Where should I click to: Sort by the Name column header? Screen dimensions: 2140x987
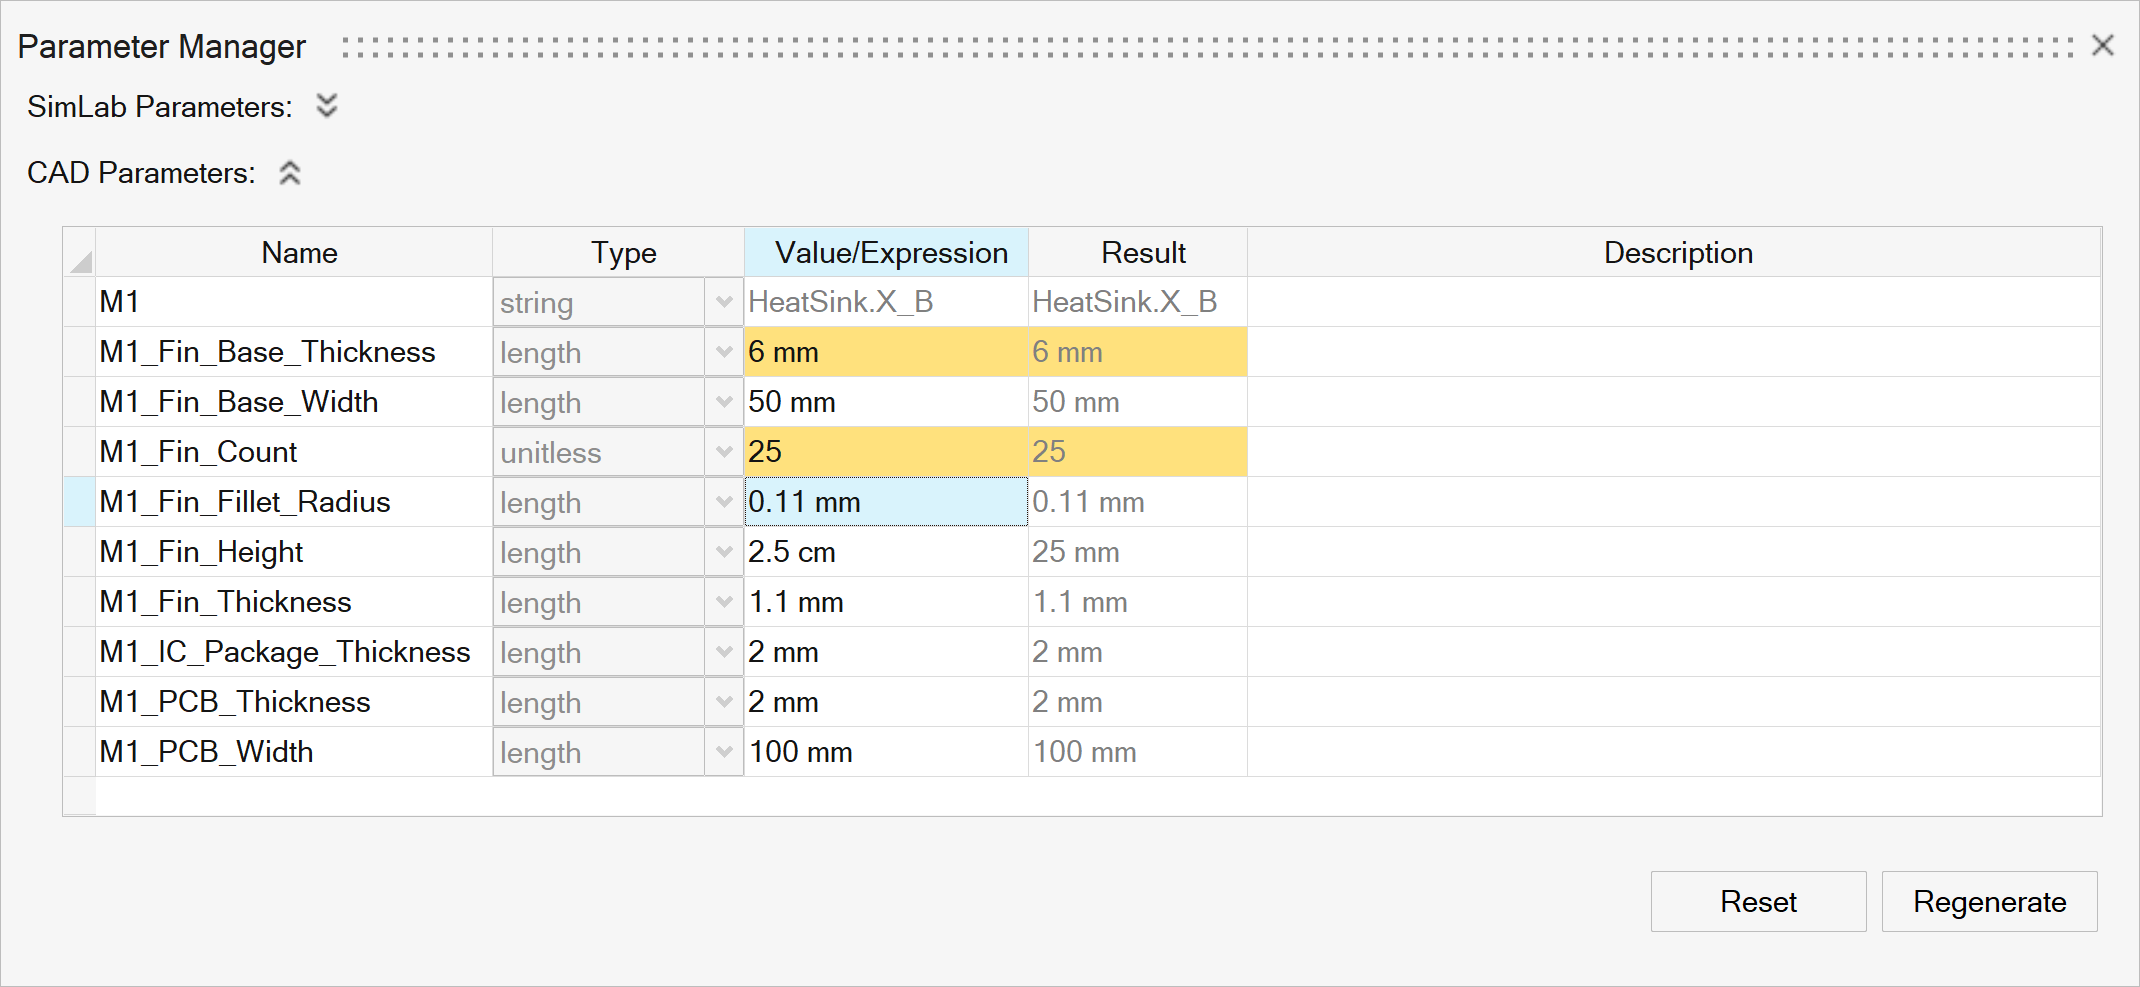click(298, 253)
